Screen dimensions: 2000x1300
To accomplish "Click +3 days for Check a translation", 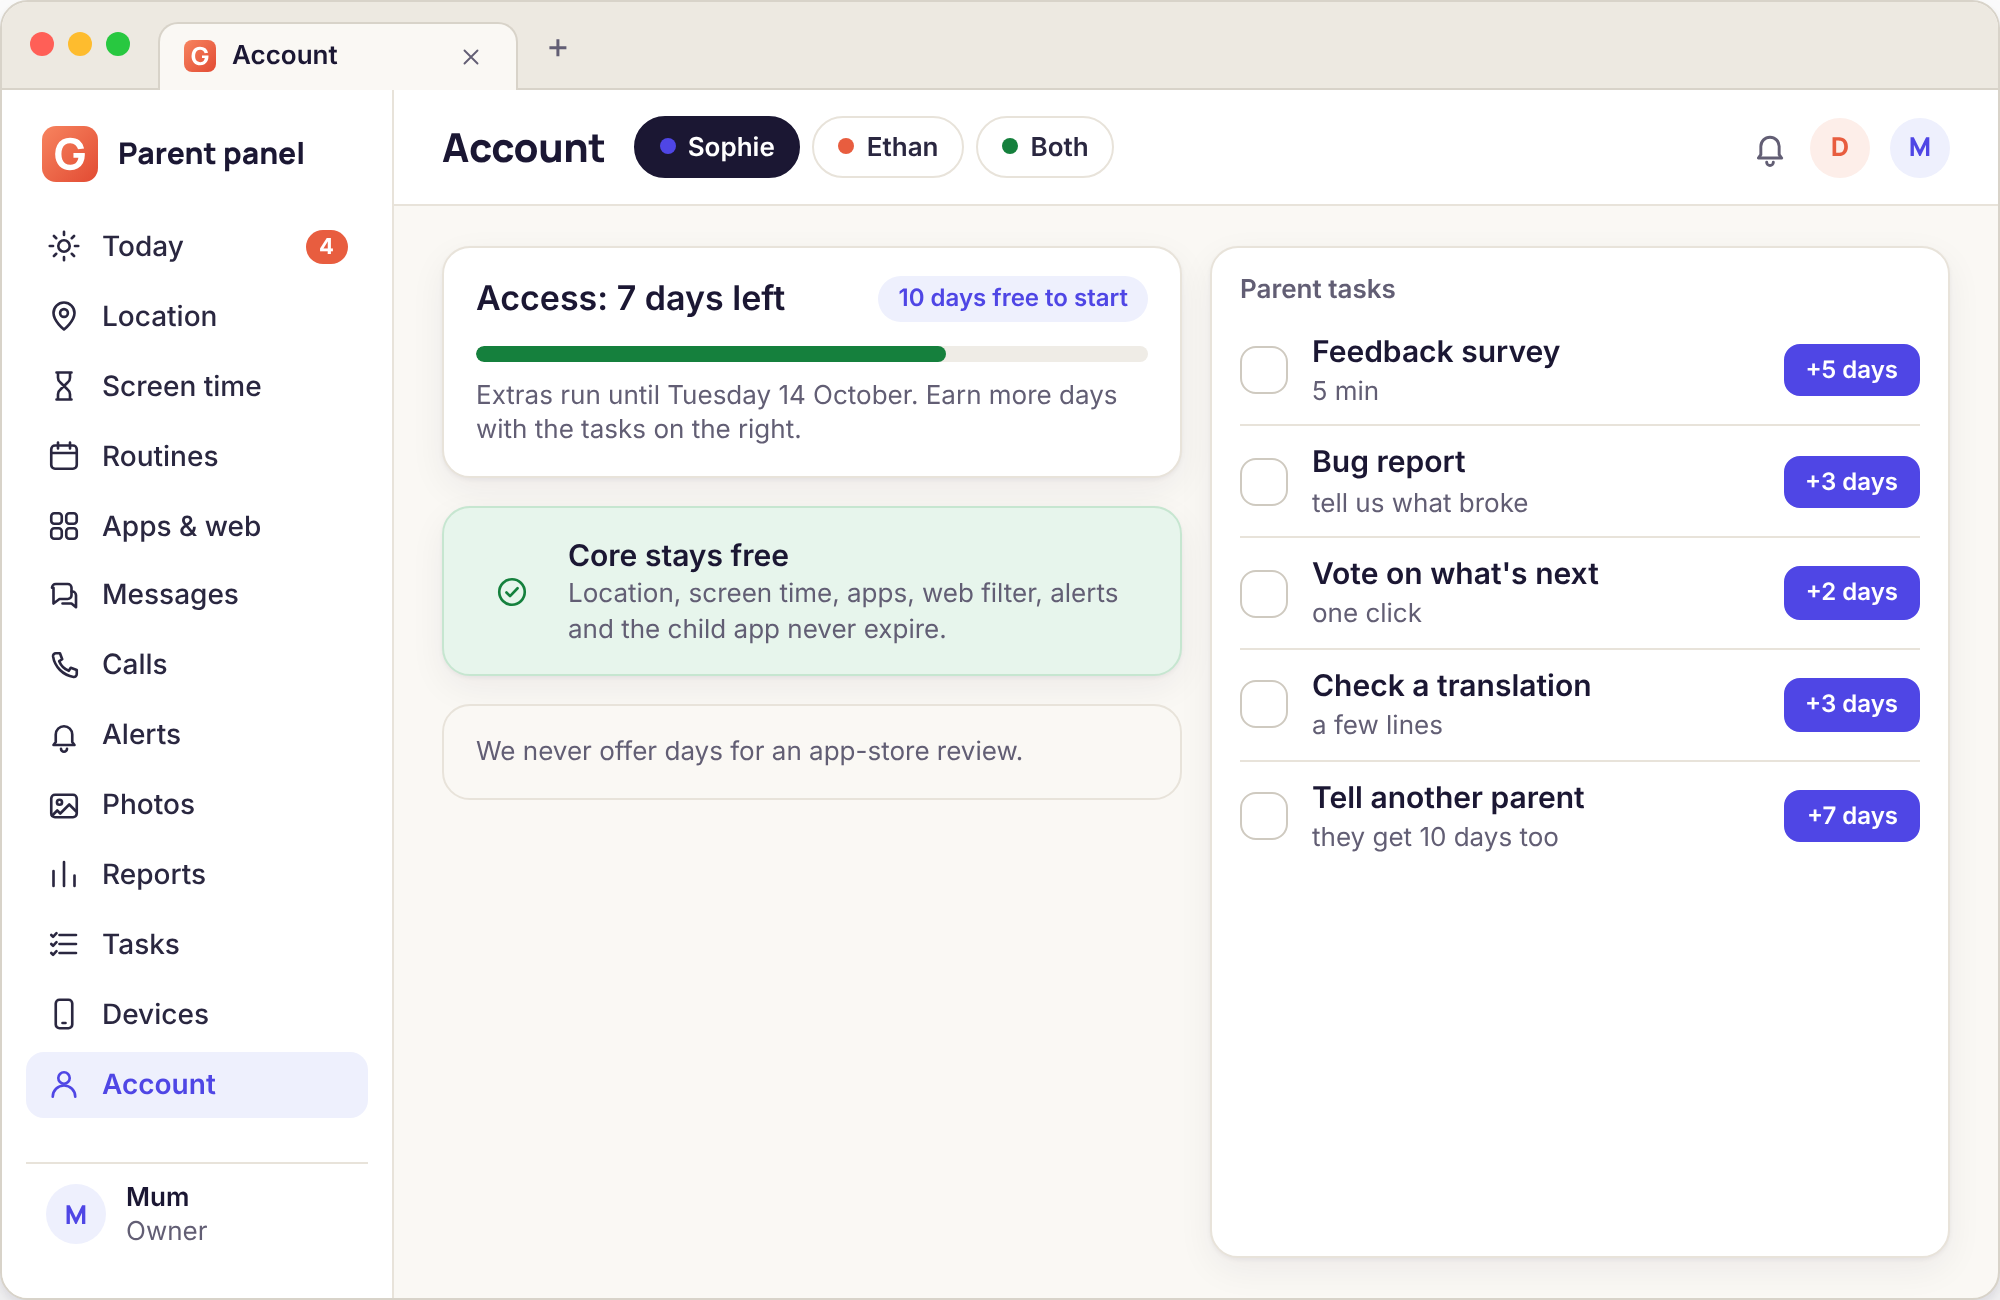I will pos(1852,704).
